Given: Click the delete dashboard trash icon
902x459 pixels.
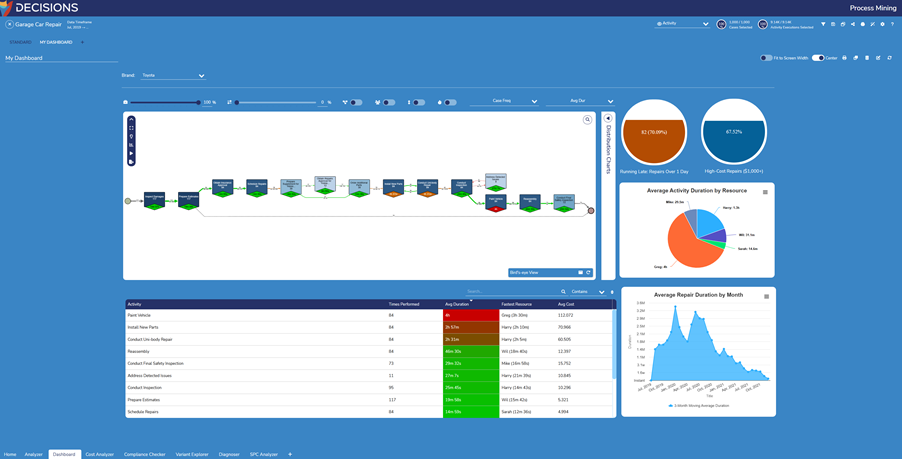Looking at the screenshot, I should coord(867,58).
